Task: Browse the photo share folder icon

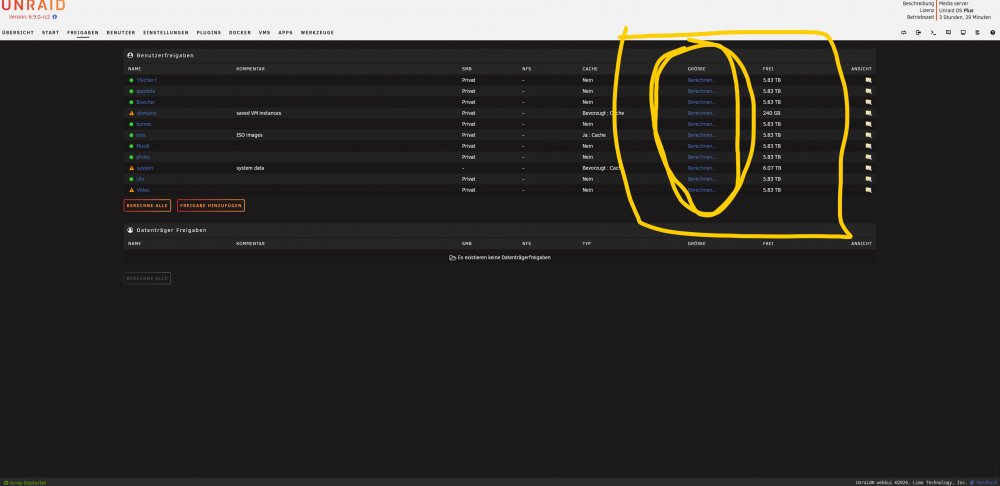Action: [x=868, y=157]
